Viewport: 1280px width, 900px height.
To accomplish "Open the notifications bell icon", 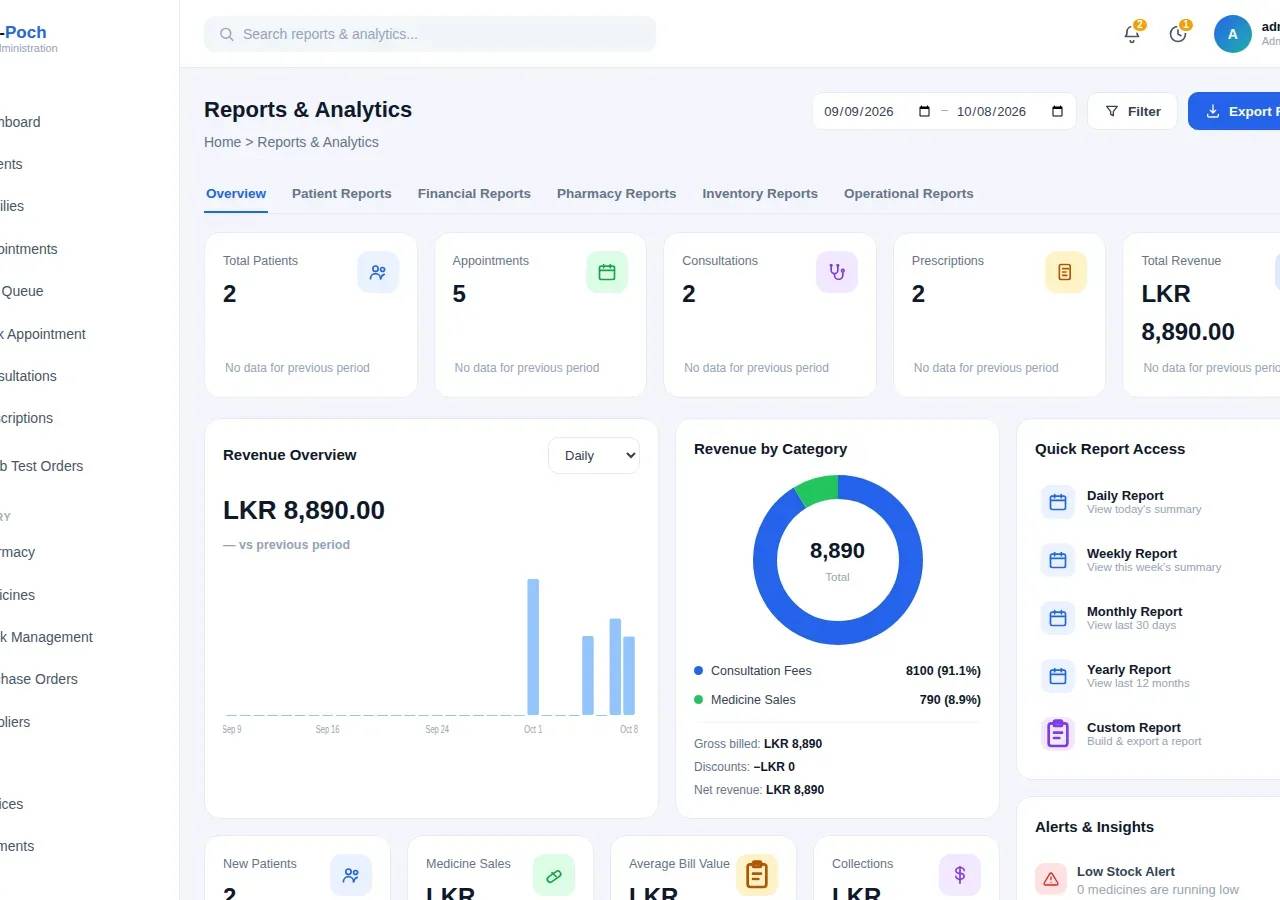I will [x=1132, y=34].
